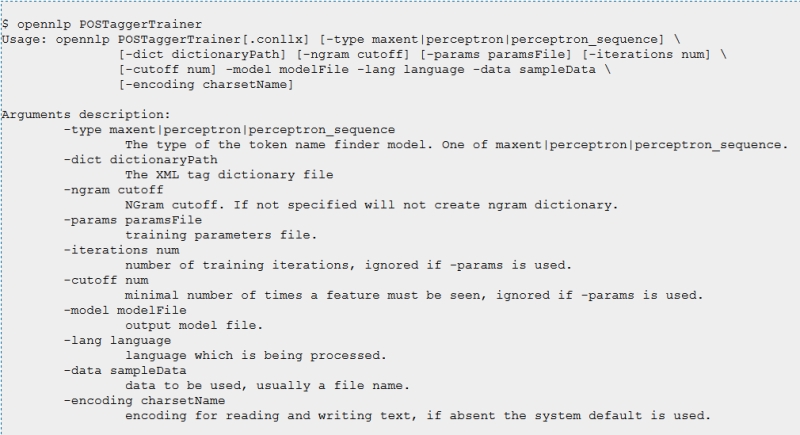800x435 pixels.
Task: Click the '-model modelFile' argument entry
Action: tap(125, 310)
